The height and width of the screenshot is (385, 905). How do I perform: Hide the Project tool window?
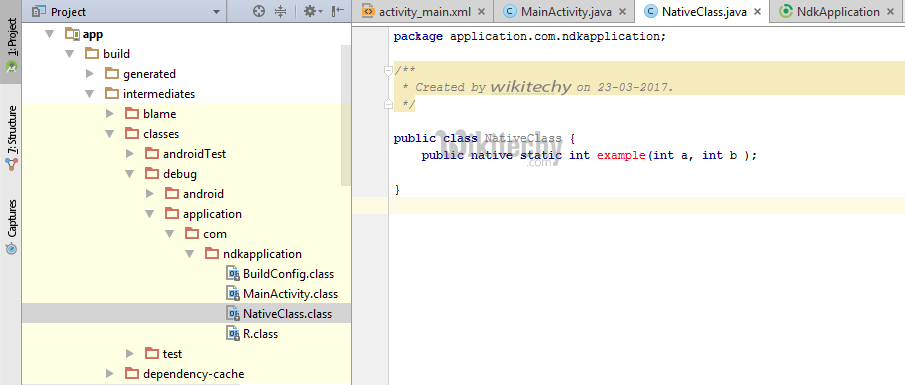(339, 11)
